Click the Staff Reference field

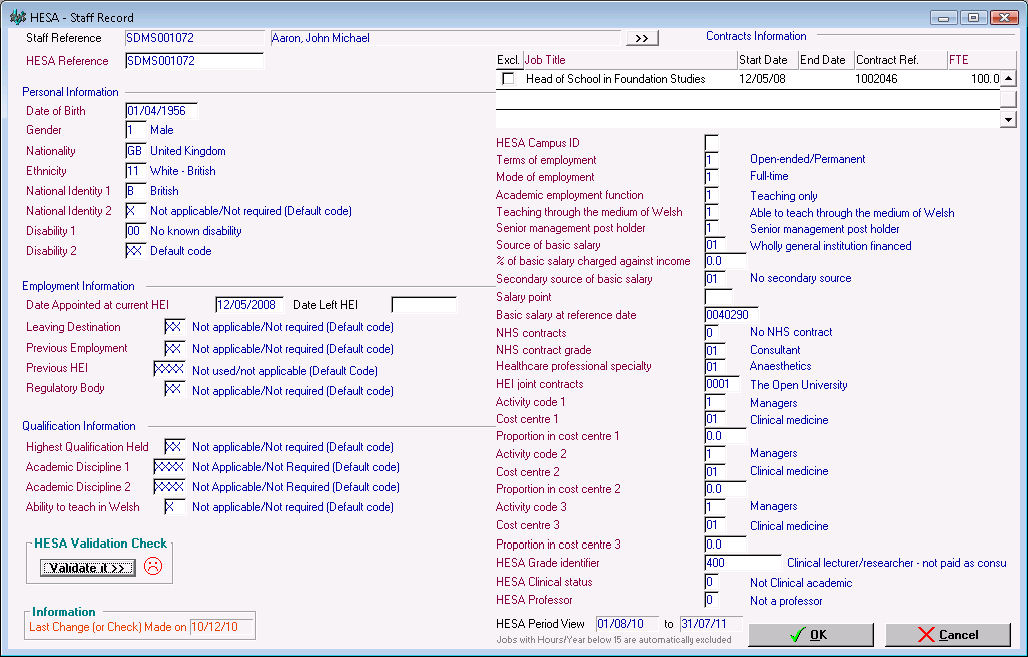[x=195, y=38]
